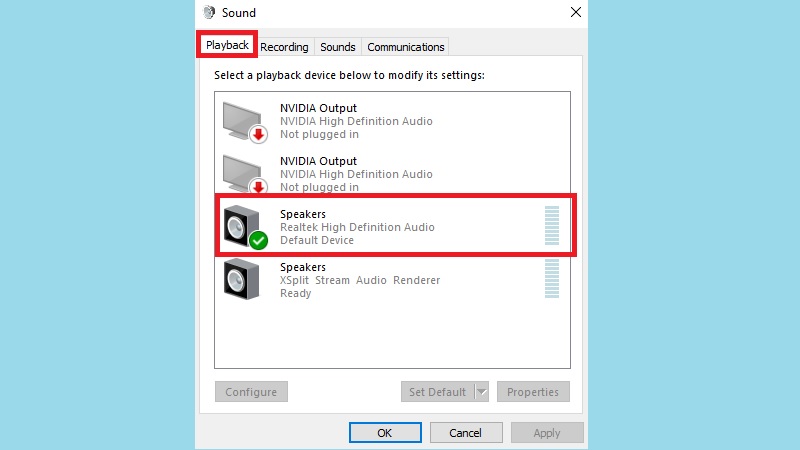
Task: Click 'Default Device' status text
Action: (x=317, y=240)
